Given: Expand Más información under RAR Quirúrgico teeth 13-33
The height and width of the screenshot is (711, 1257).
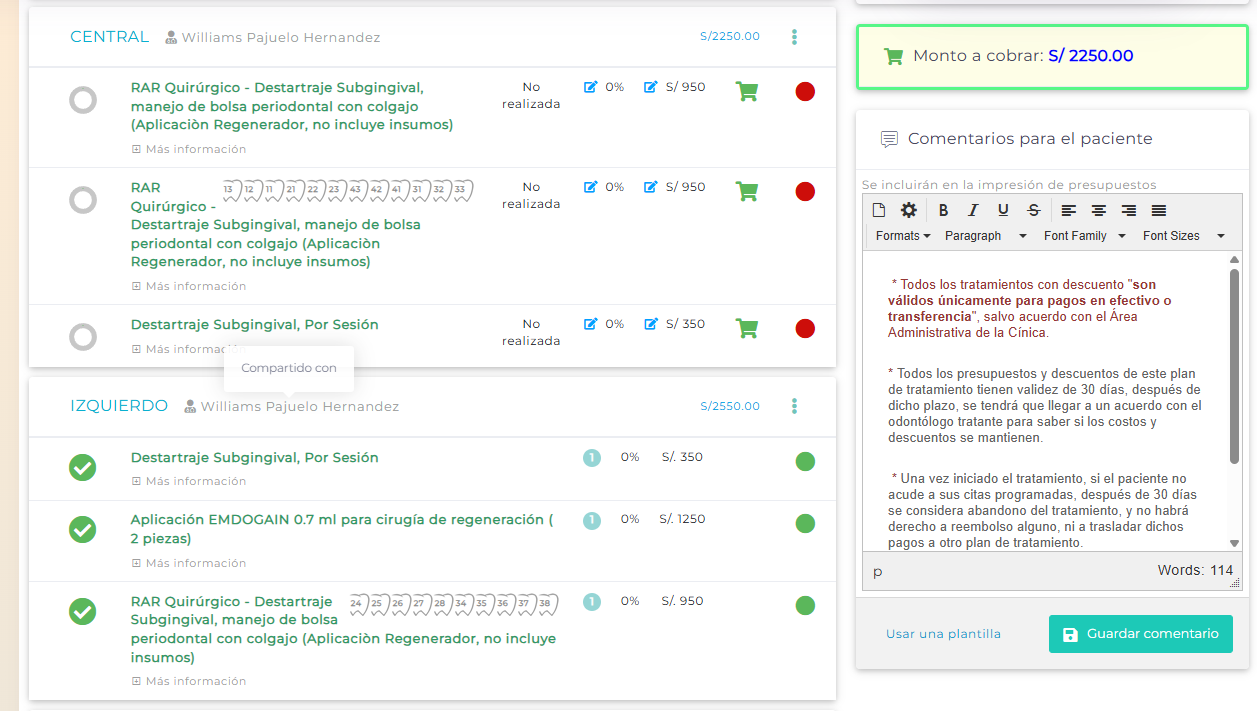Looking at the screenshot, I should pyautogui.click(x=189, y=286).
